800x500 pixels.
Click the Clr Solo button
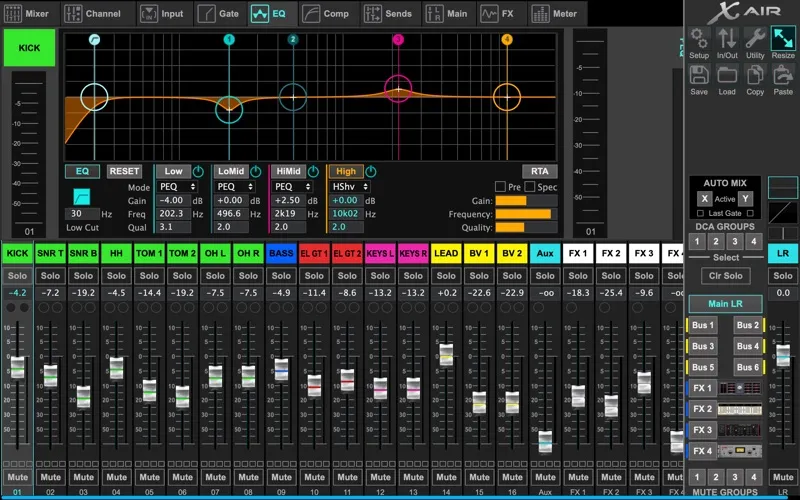(726, 276)
